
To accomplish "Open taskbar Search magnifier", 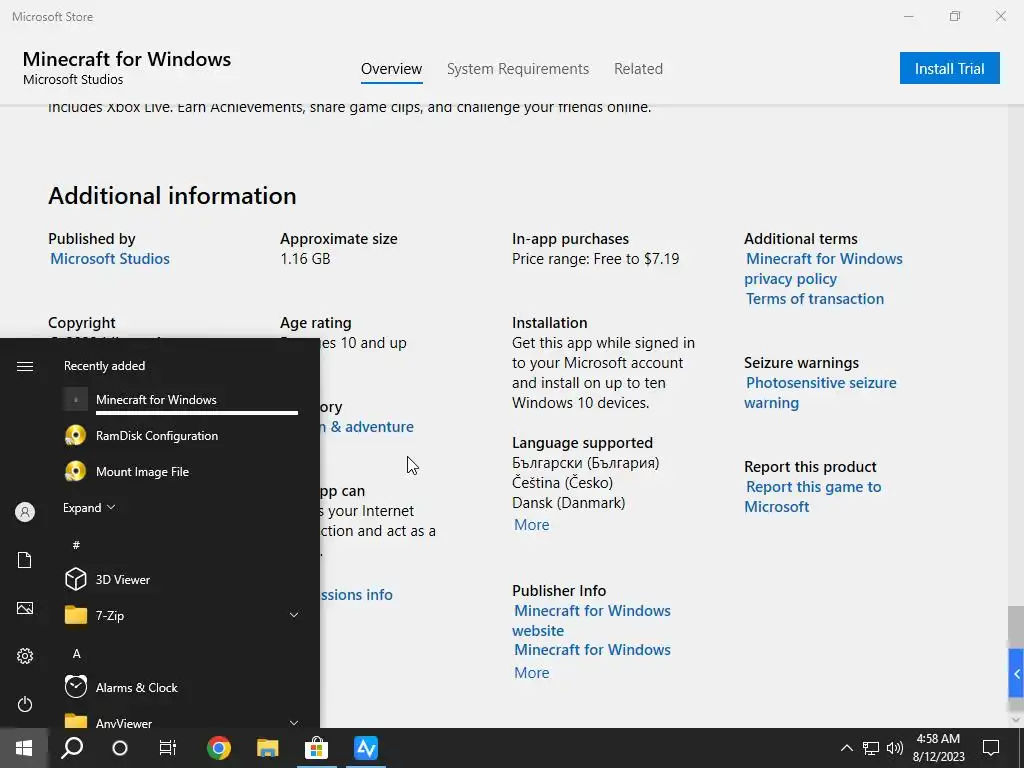I will point(72,748).
